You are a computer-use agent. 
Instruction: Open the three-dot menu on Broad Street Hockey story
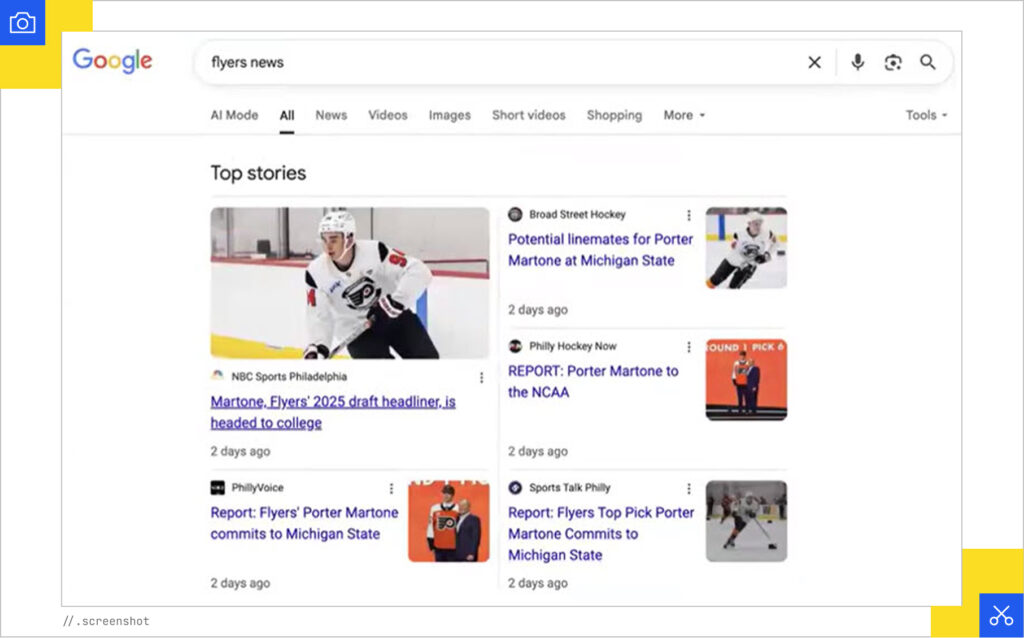coord(688,214)
